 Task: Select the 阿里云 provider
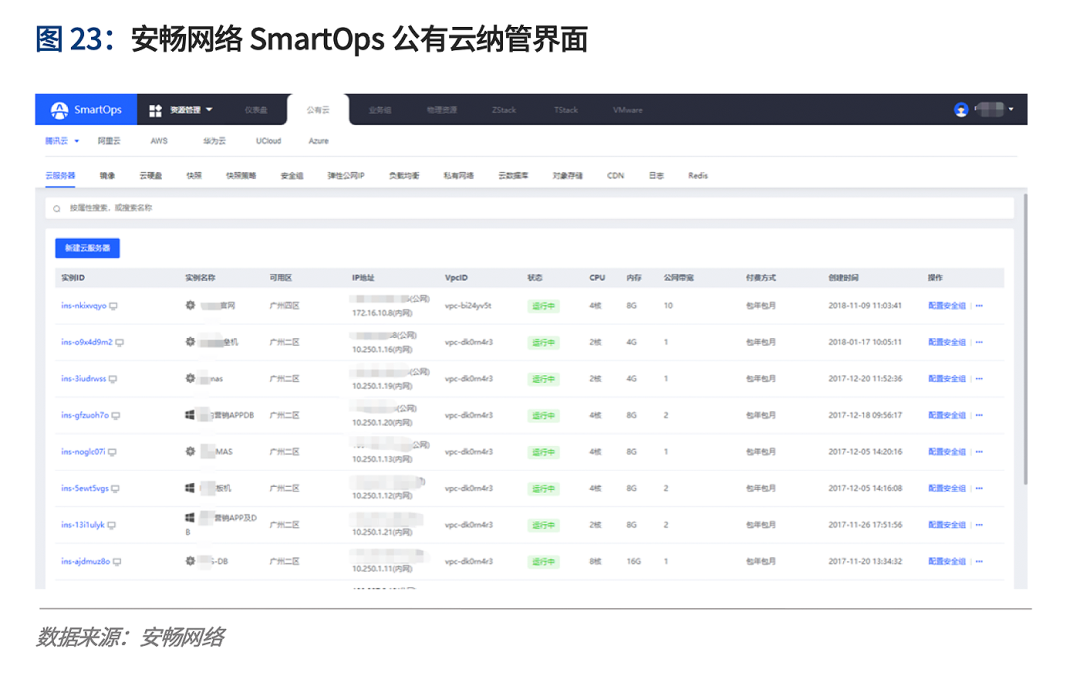[x=109, y=141]
